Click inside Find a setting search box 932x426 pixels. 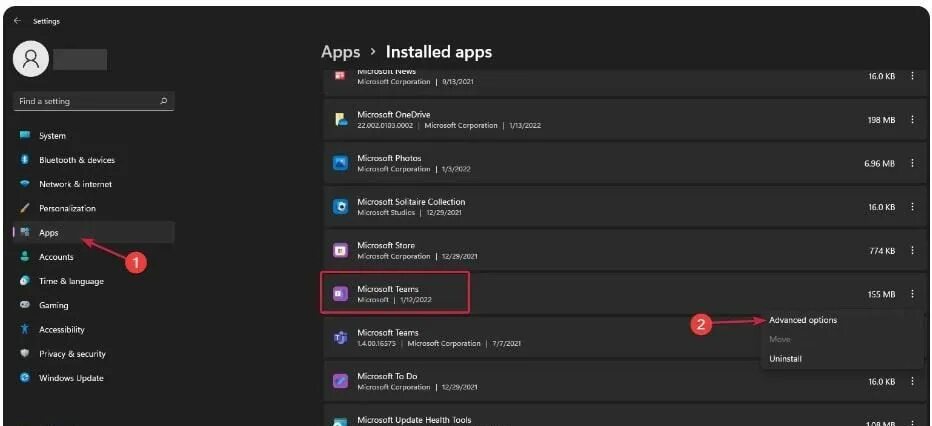tap(94, 102)
